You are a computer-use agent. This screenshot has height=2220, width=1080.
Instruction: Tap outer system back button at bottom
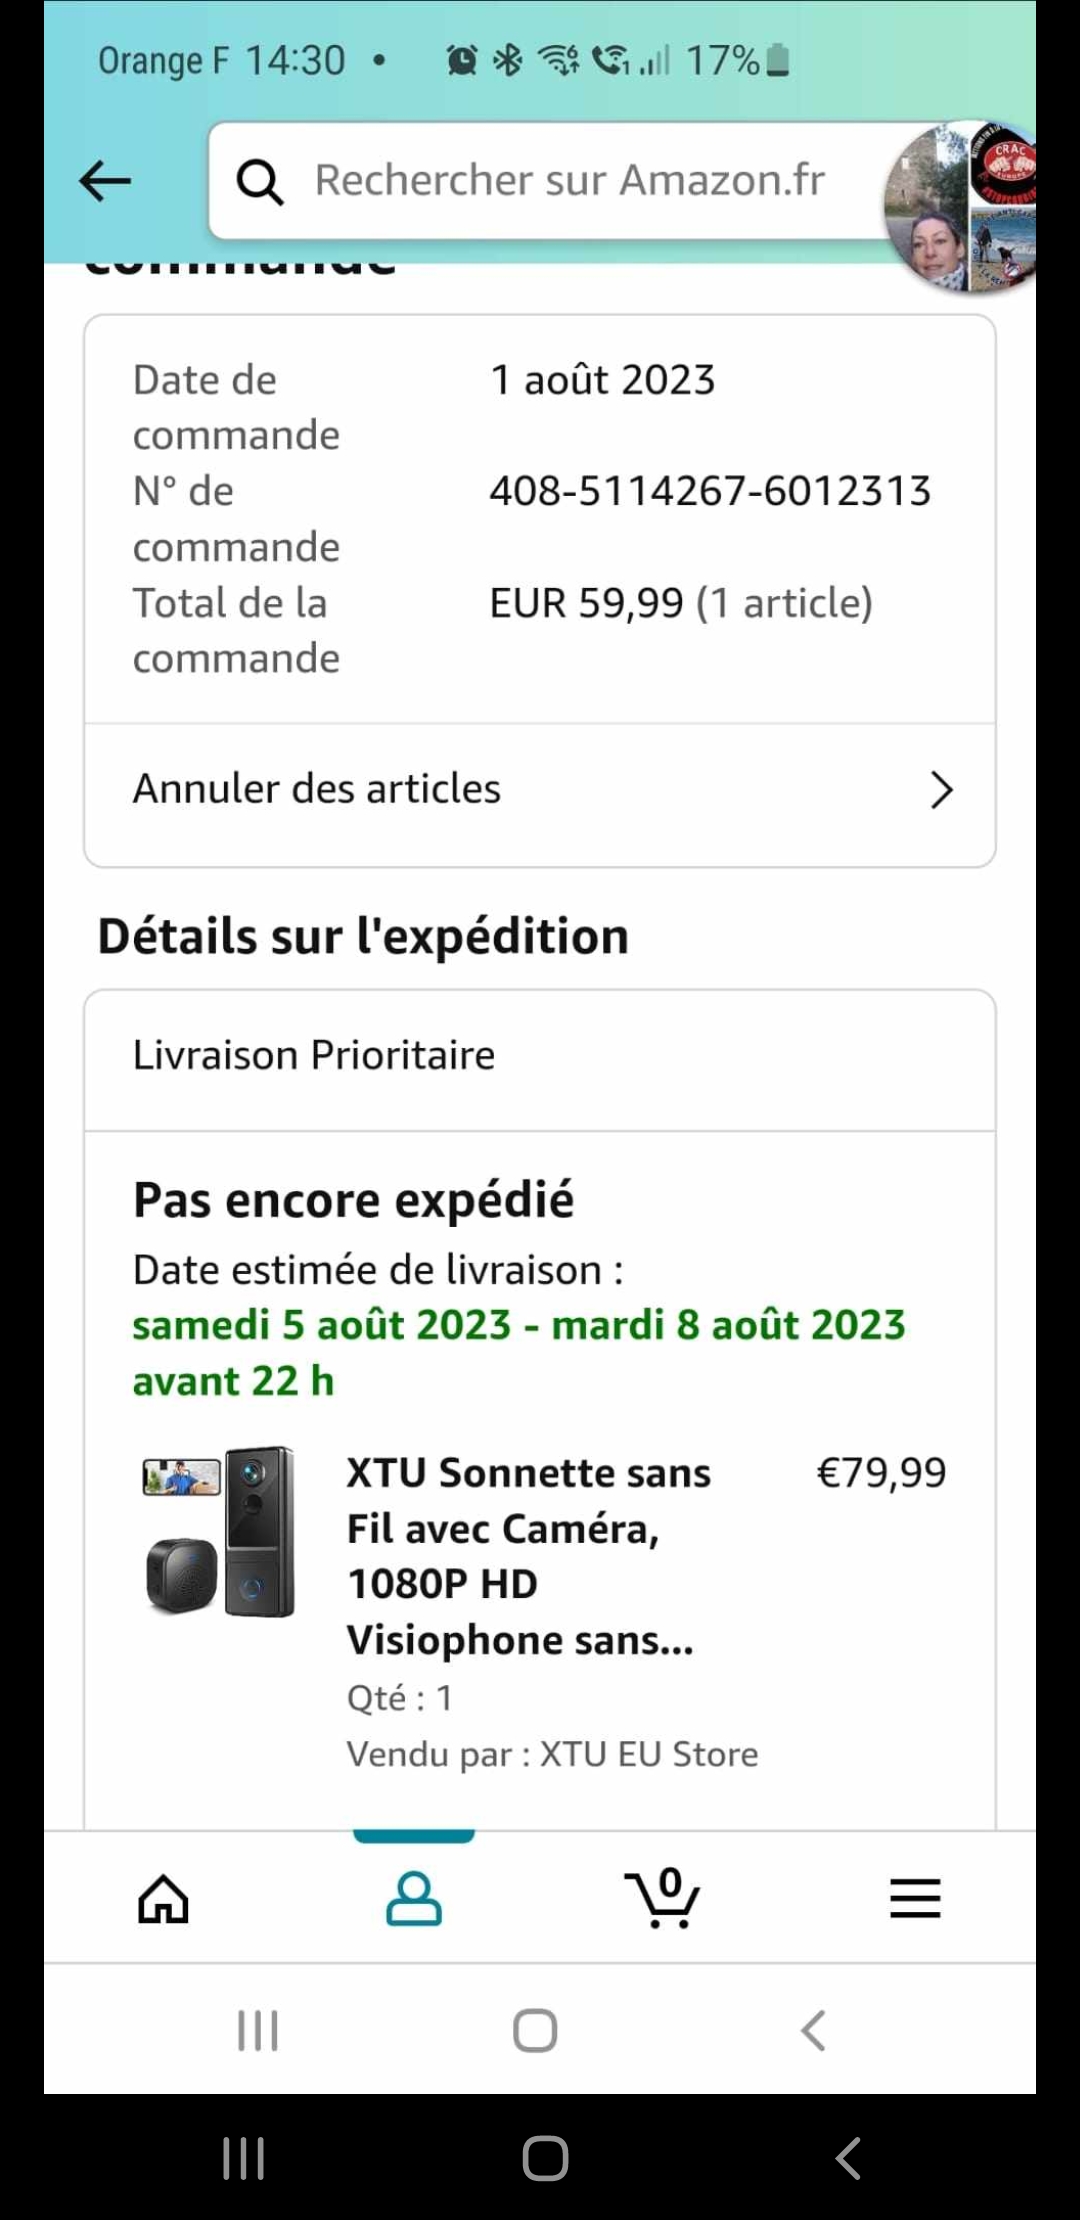pyautogui.click(x=848, y=2158)
